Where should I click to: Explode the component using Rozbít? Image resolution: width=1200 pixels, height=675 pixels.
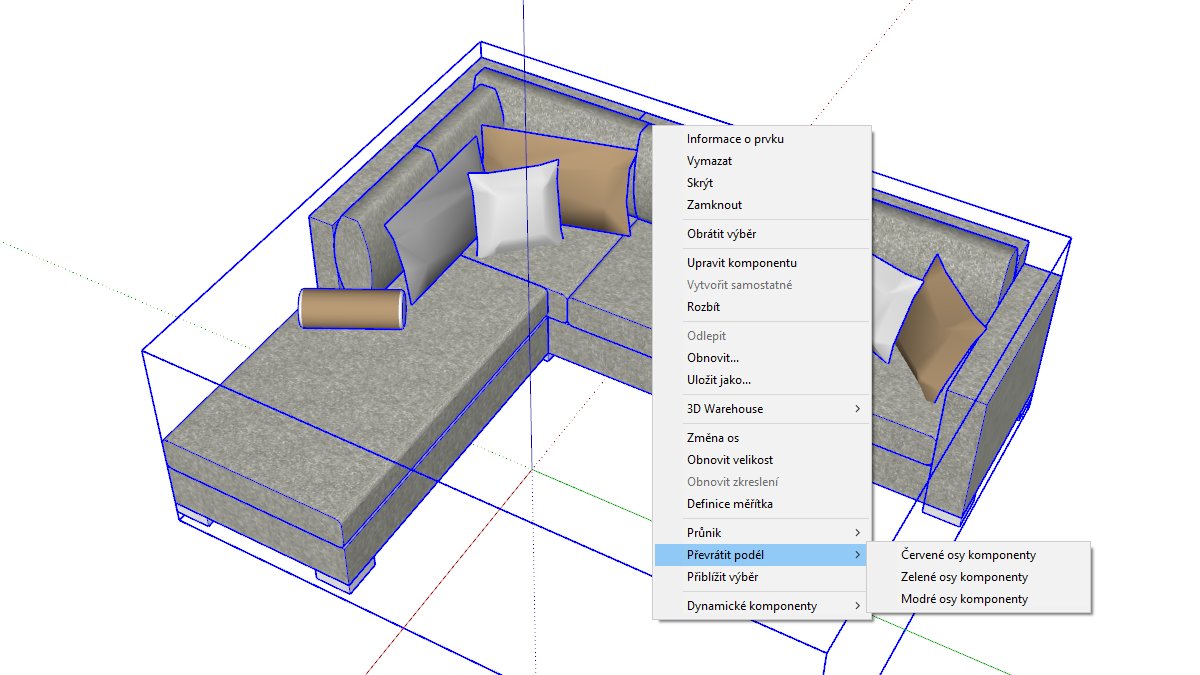(x=703, y=307)
